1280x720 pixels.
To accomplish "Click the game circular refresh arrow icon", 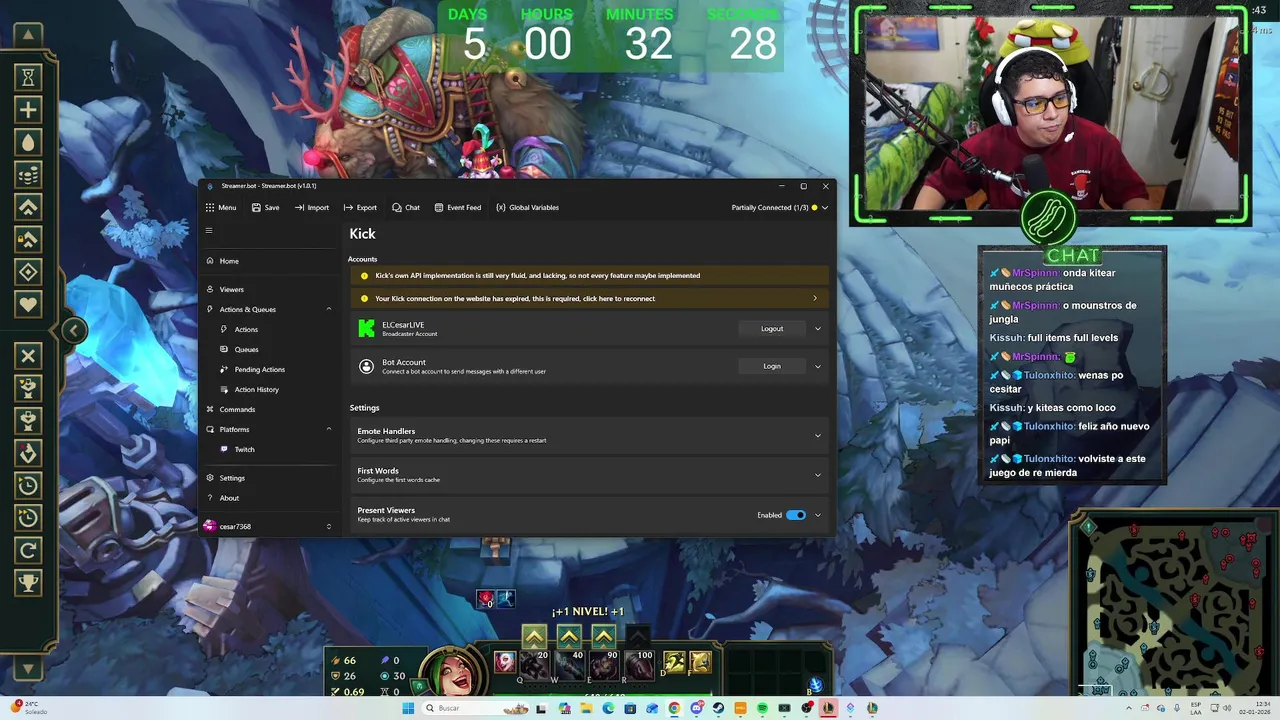I will (x=28, y=549).
